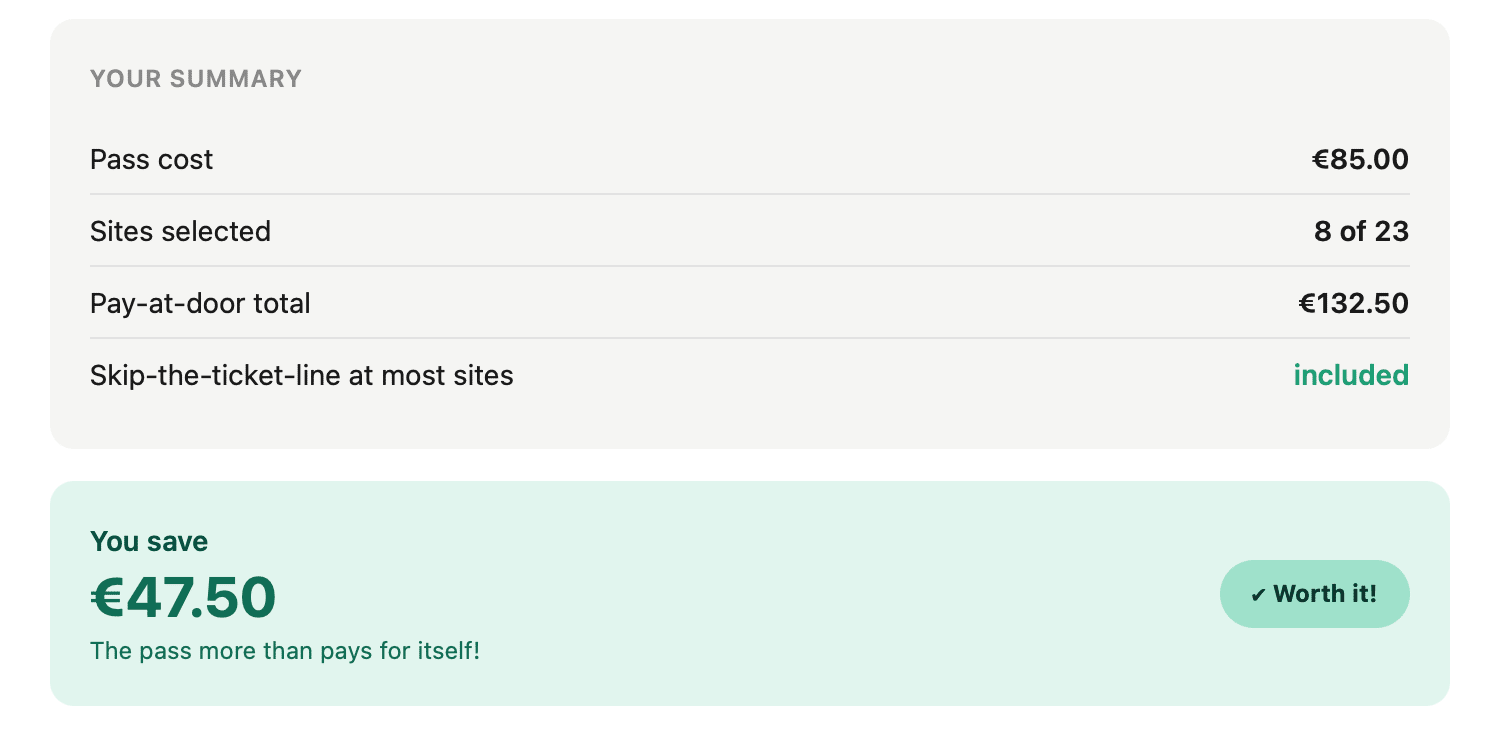The width and height of the screenshot is (1508, 730).
Task: Click the Skip-the-ticket-line at most sites text
Action: (x=302, y=376)
